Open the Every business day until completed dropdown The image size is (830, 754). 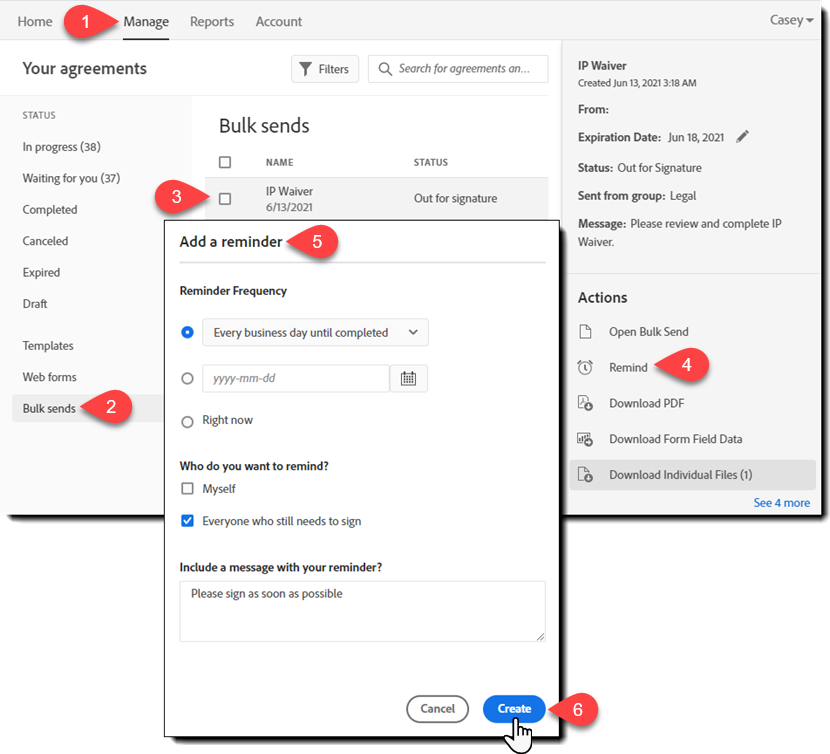(315, 332)
